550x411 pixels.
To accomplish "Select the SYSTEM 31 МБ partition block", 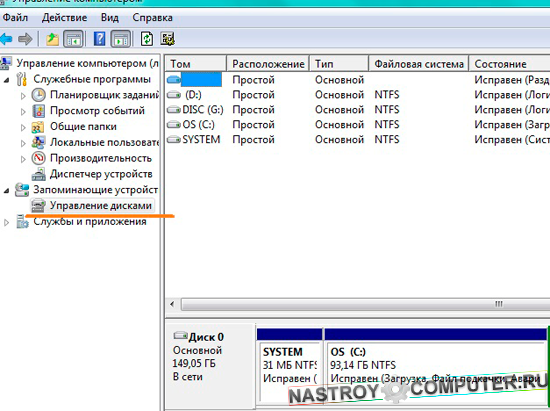I will pyautogui.click(x=289, y=368).
